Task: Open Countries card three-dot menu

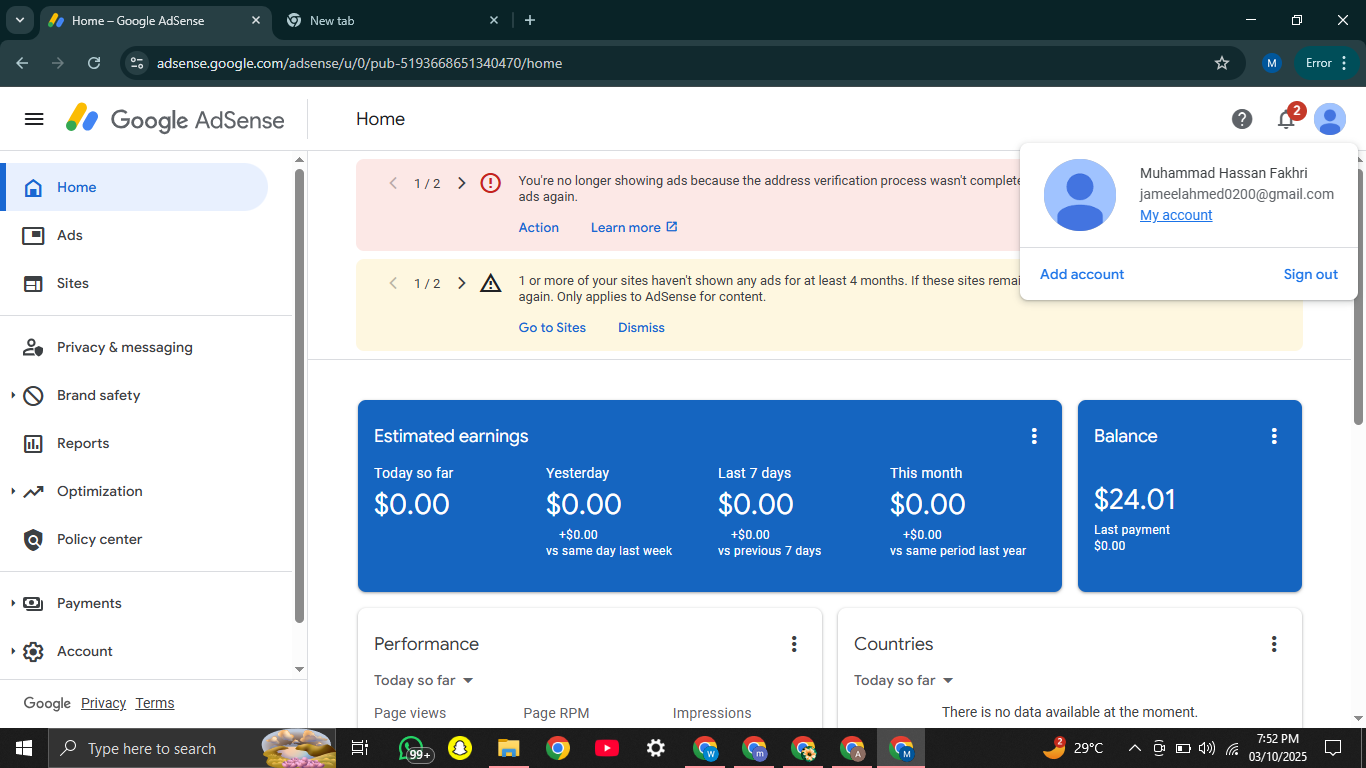Action: (1274, 644)
